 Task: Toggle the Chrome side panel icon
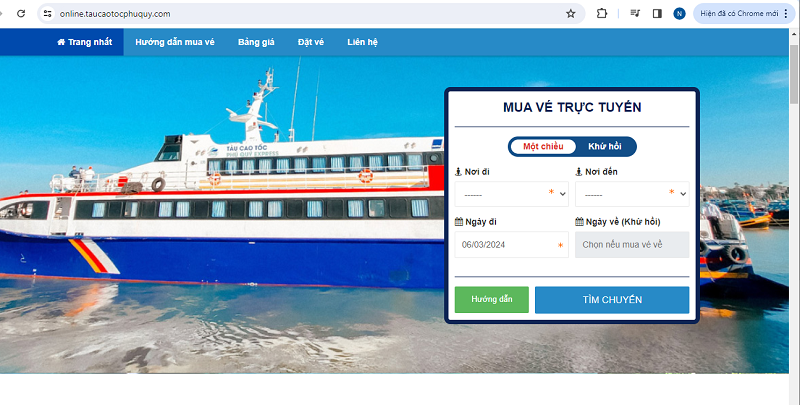657,14
